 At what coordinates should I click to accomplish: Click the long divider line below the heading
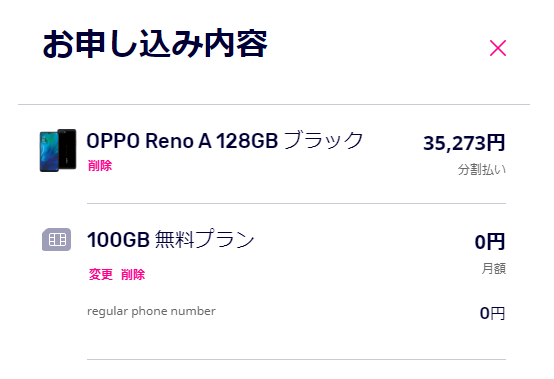[x=274, y=105]
